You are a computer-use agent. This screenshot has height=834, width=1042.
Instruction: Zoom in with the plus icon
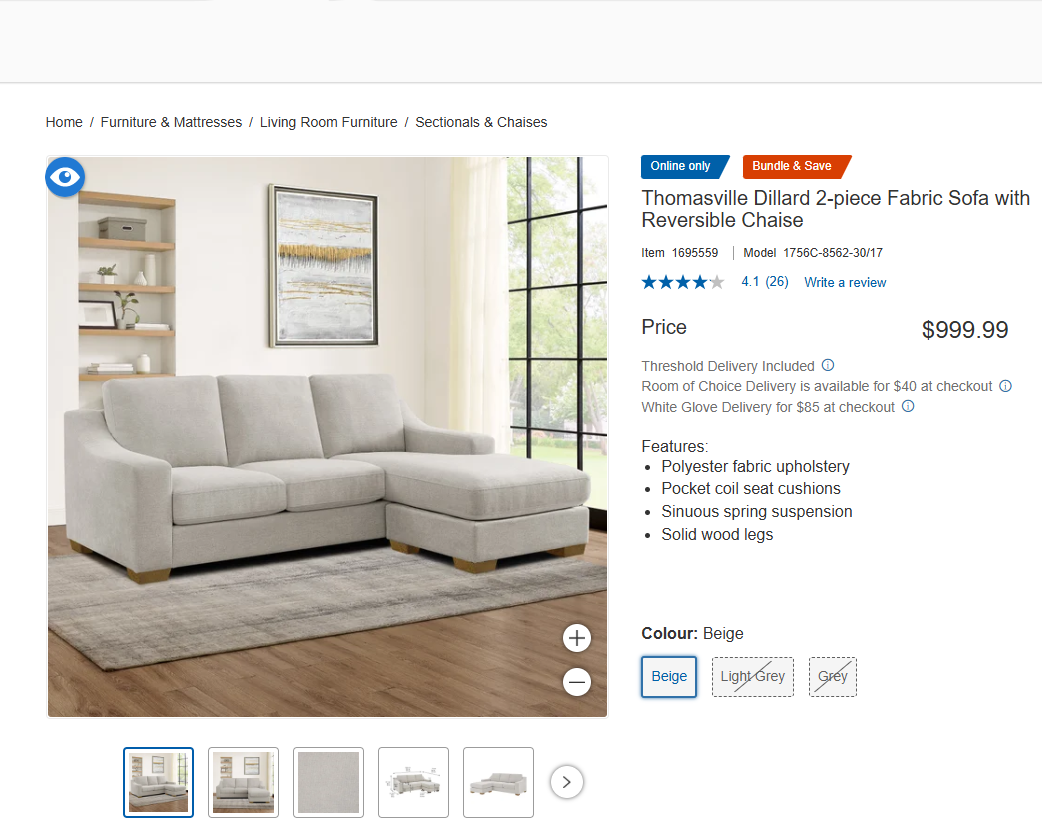577,638
